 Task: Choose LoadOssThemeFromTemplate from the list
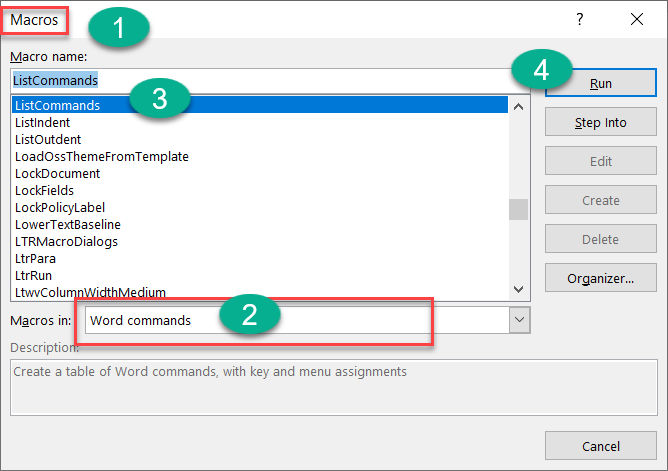[x=101, y=156]
